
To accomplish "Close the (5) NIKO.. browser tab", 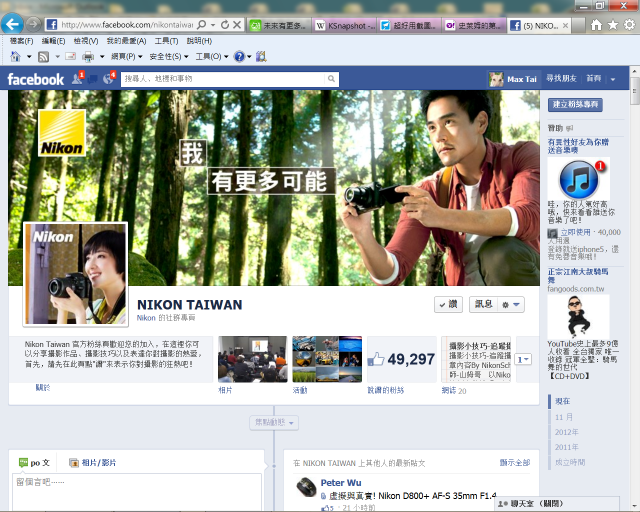I will (x=565, y=25).
